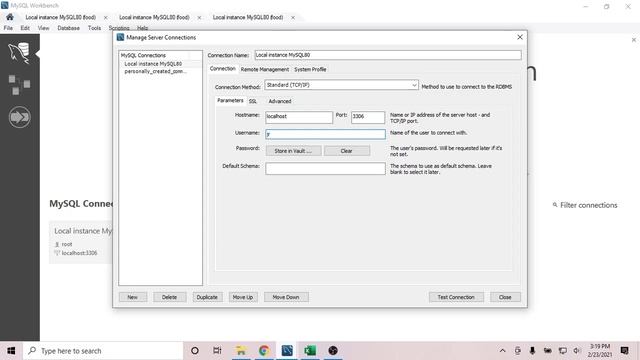640x360 pixels.
Task: Open the View menu
Action: pos(43,28)
